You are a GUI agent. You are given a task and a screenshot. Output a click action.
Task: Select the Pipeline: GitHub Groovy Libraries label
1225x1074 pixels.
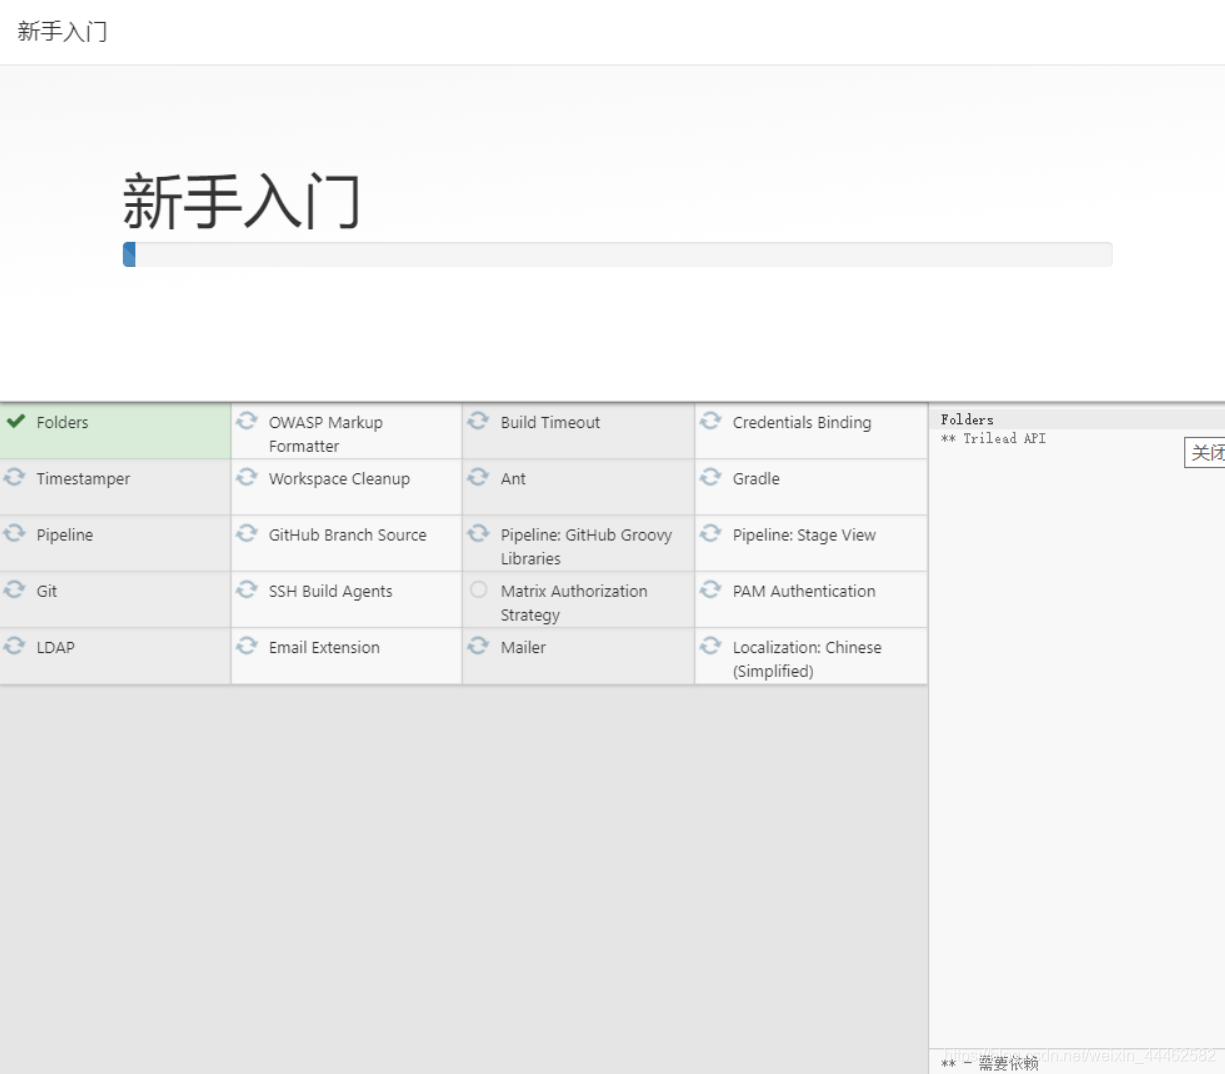click(586, 546)
